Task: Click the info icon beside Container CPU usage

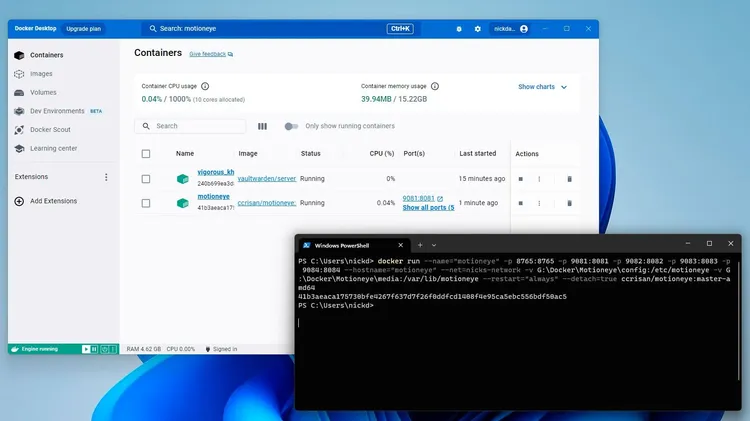Action: pyautogui.click(x=205, y=86)
